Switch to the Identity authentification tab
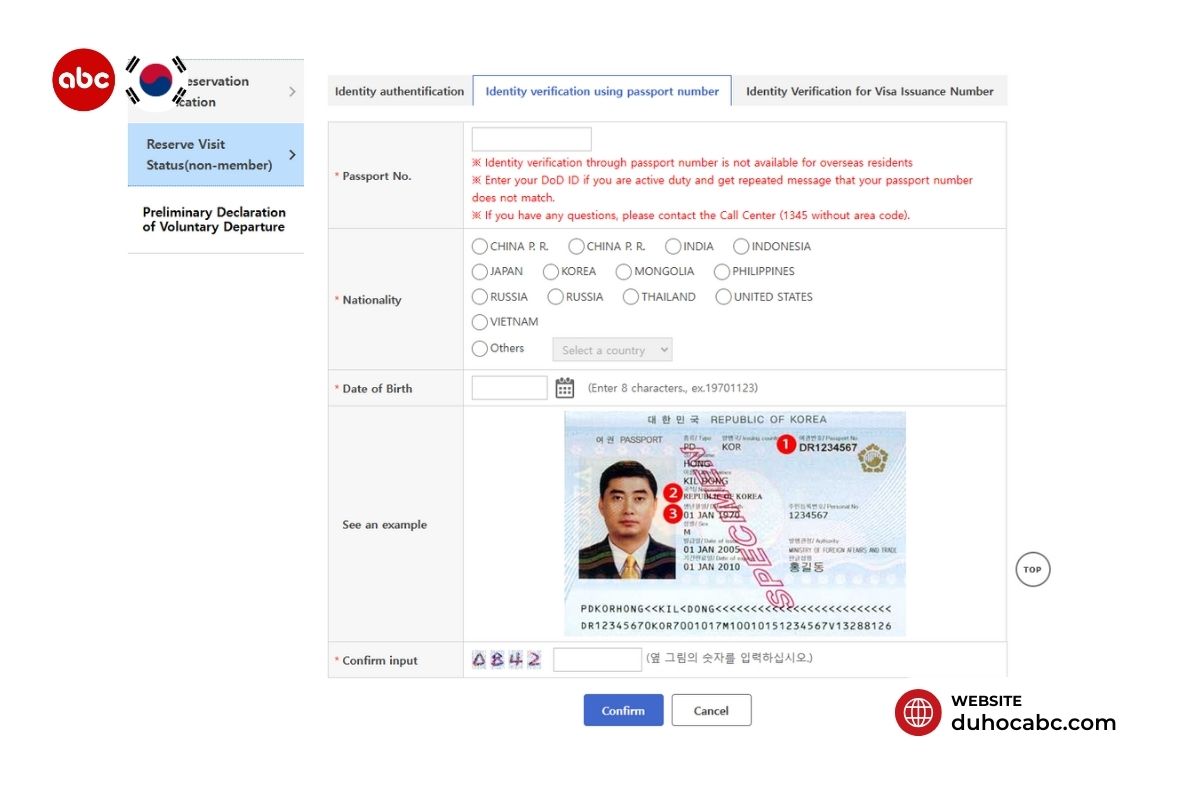The image size is (1200, 800). click(399, 91)
